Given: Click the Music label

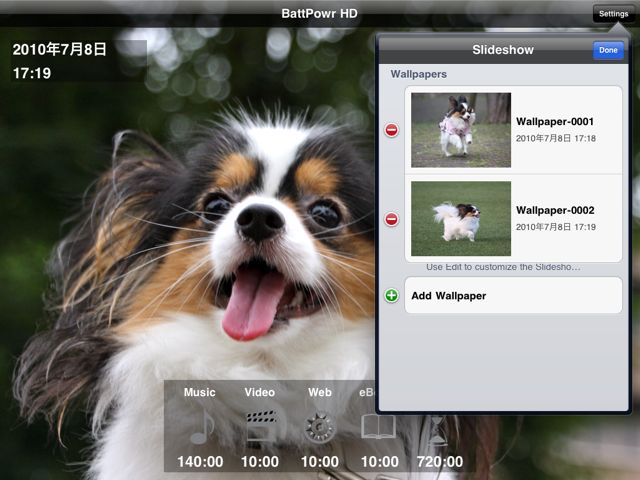Looking at the screenshot, I should click(x=200, y=392).
